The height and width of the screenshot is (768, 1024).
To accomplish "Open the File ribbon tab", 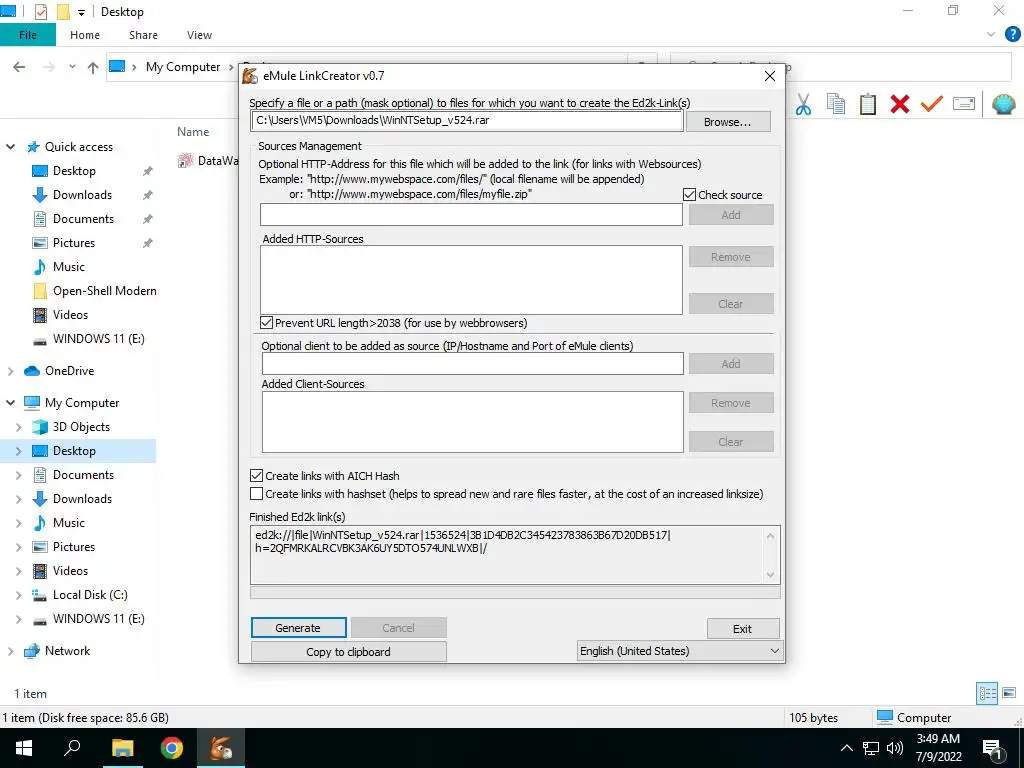I will point(27,35).
